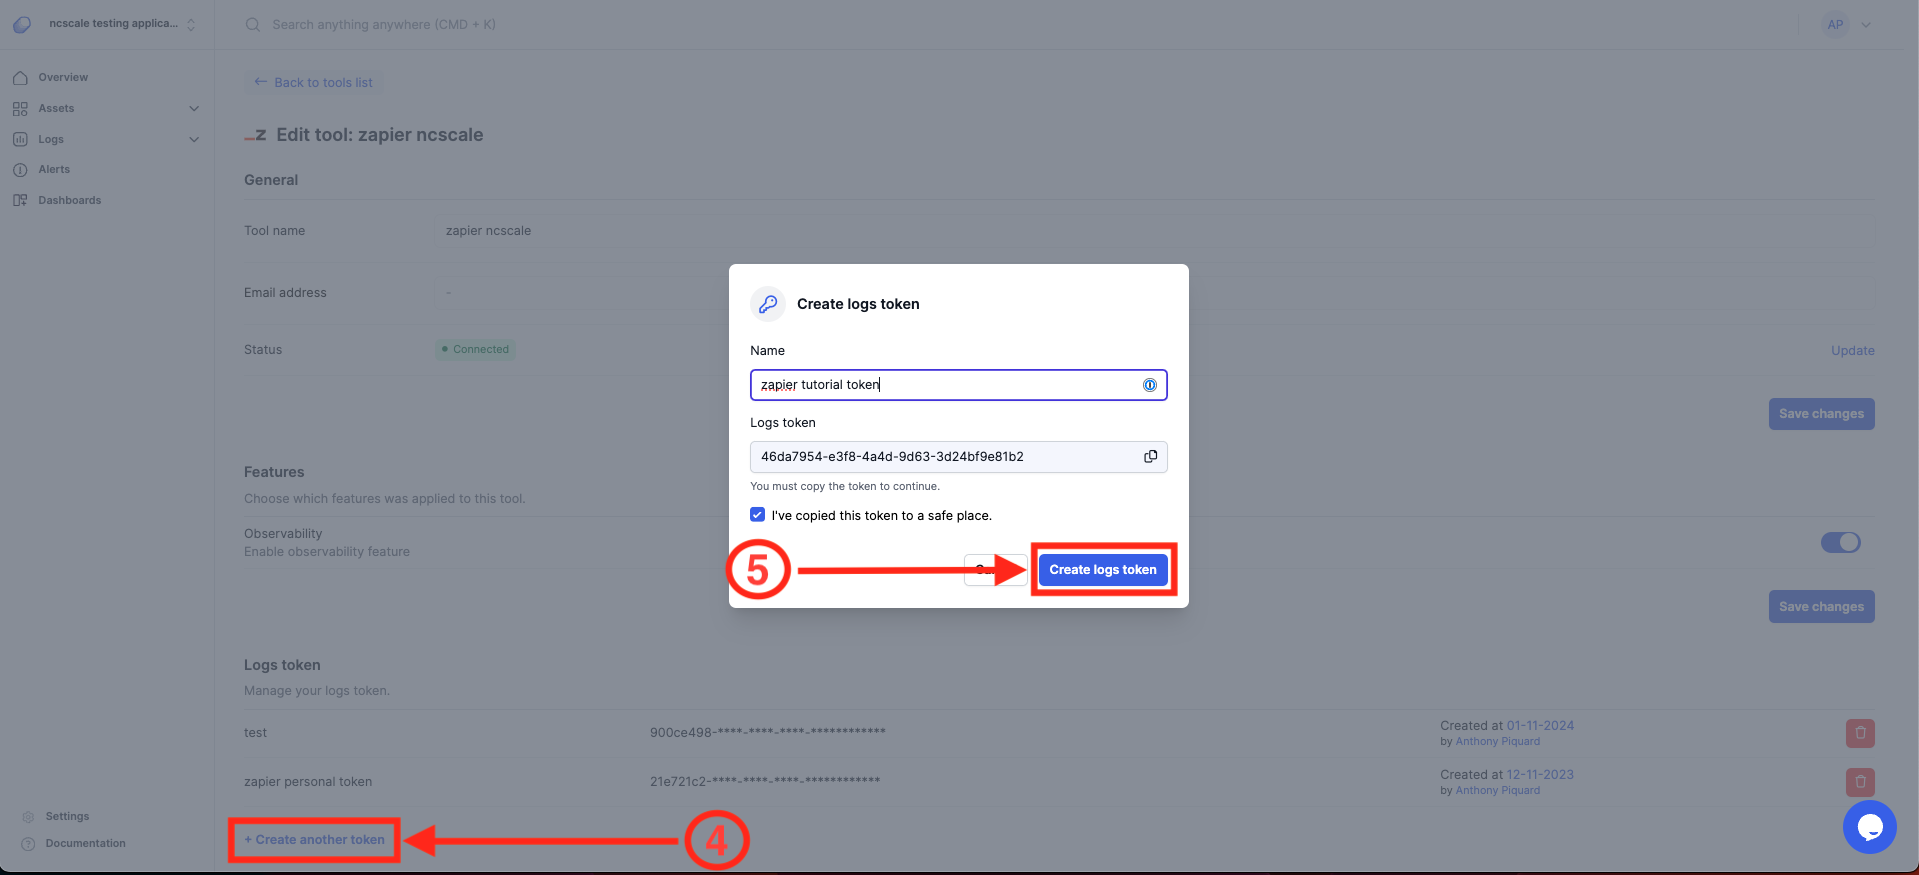Click the global search field
The width and height of the screenshot is (1919, 875).
384,25
